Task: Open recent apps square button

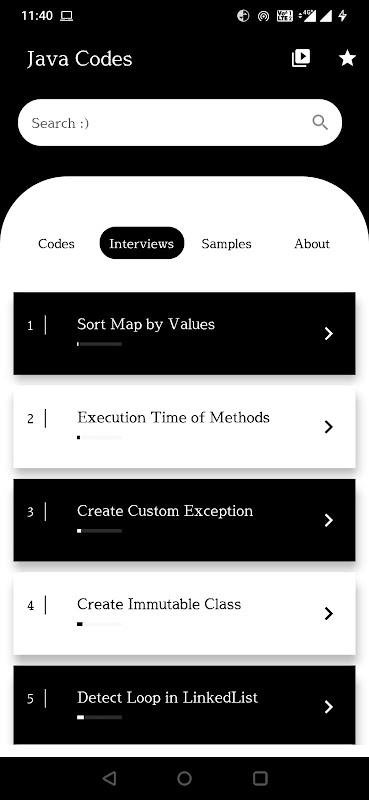Action: point(260,778)
